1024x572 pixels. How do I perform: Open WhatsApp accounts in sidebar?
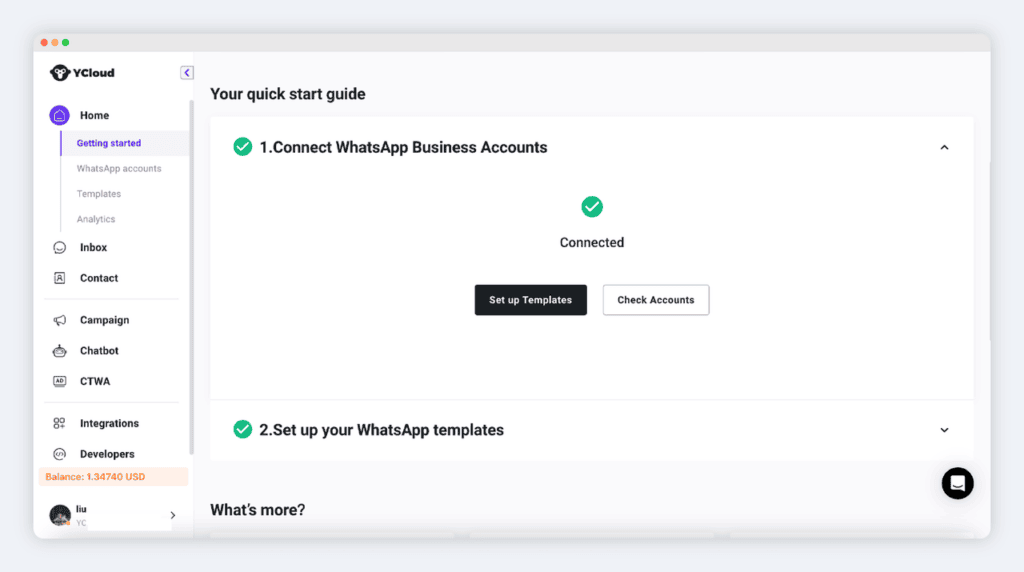(x=119, y=168)
